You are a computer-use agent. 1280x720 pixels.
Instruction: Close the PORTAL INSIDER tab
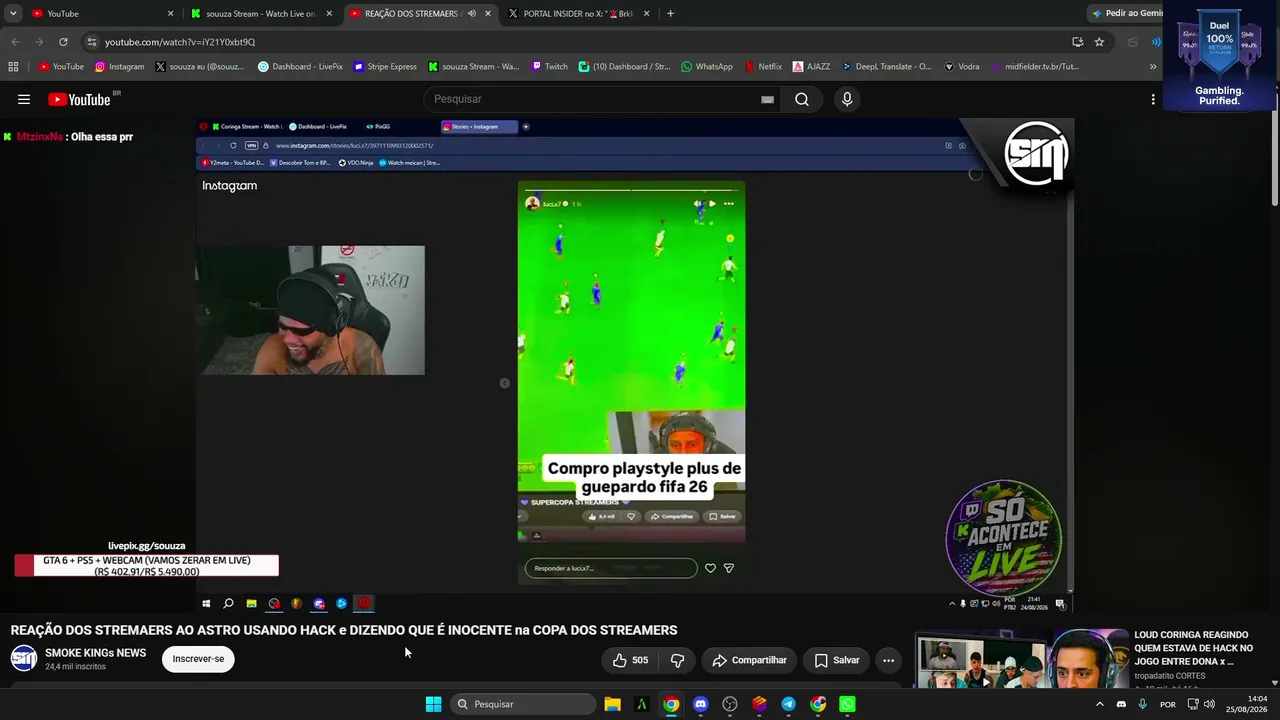pos(646,14)
